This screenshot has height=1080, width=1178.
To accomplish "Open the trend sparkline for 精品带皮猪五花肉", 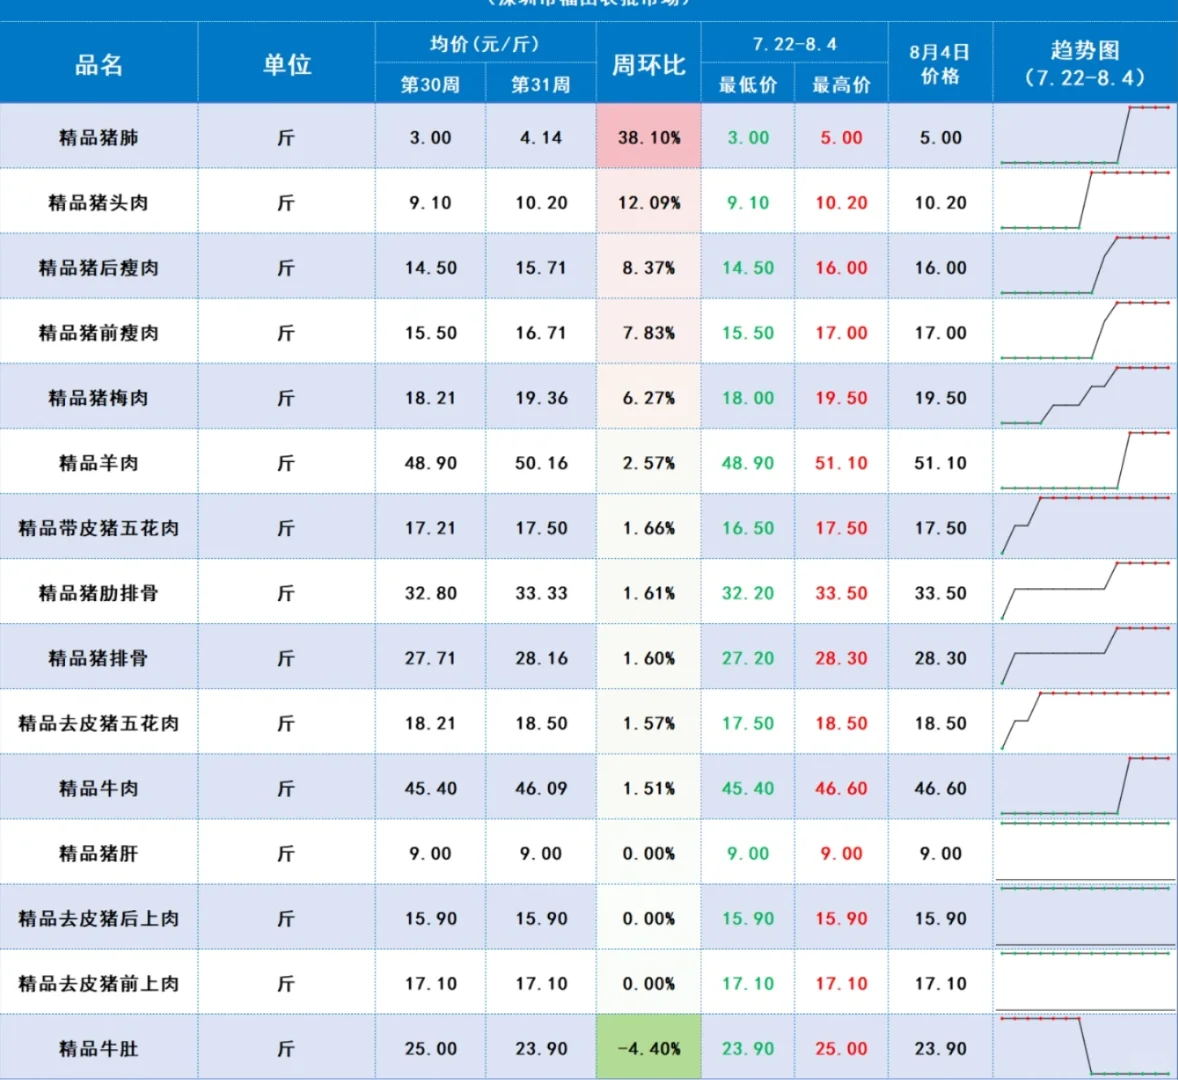I will point(1085,526).
